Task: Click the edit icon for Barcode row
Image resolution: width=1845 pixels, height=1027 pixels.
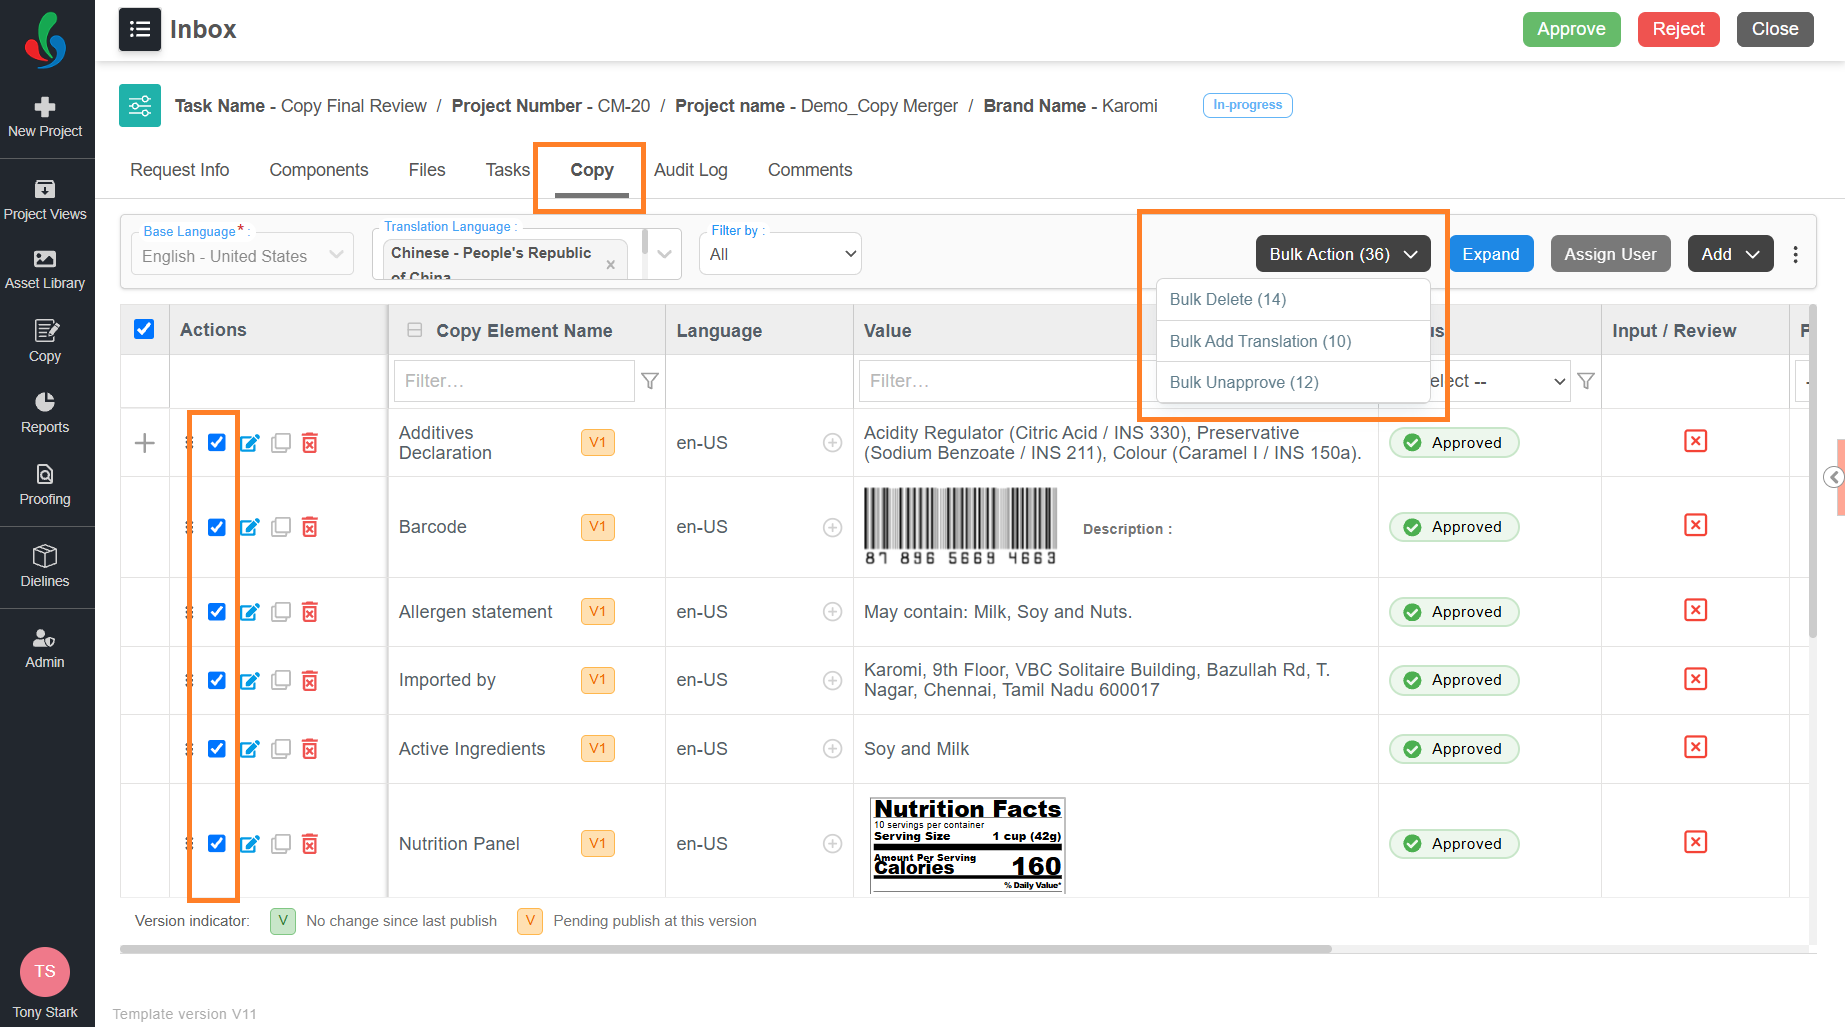Action: (x=250, y=527)
